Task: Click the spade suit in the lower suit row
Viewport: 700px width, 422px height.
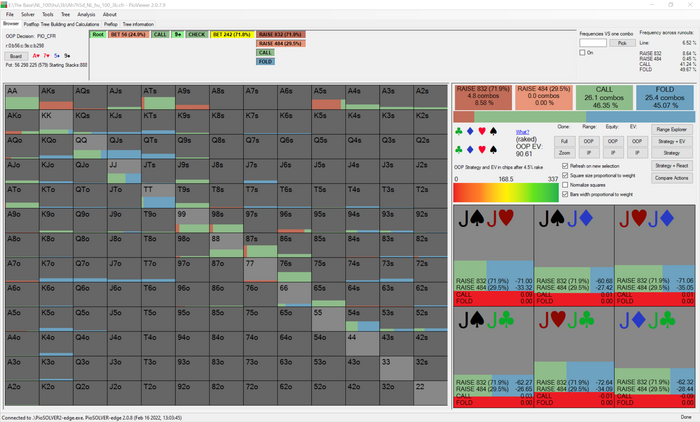Action: coord(493,150)
